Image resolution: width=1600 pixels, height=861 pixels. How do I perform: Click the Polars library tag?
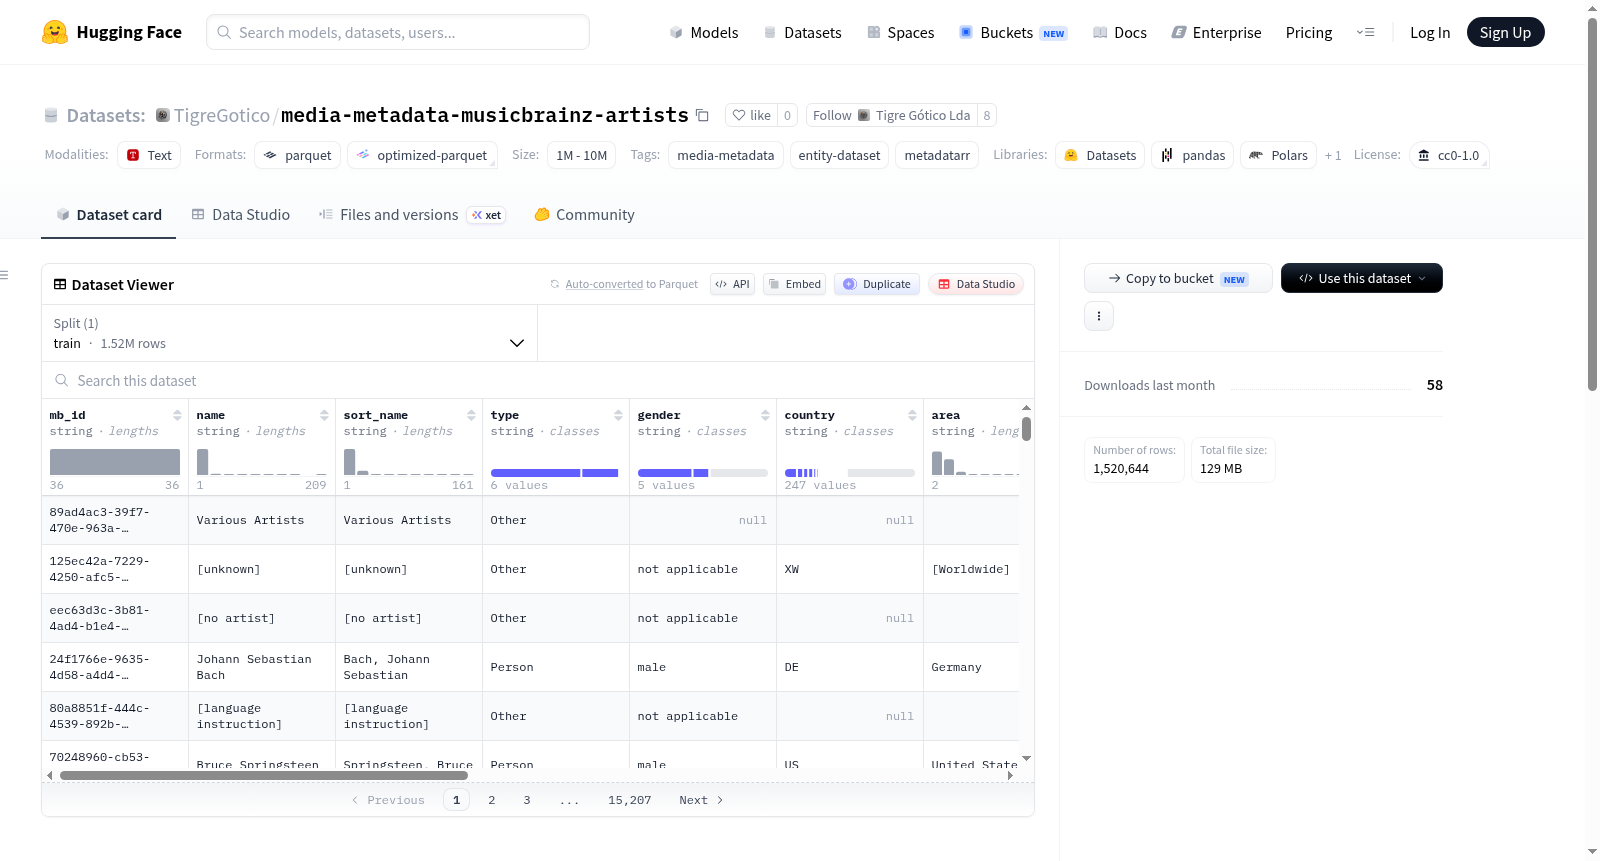pyautogui.click(x=1278, y=155)
